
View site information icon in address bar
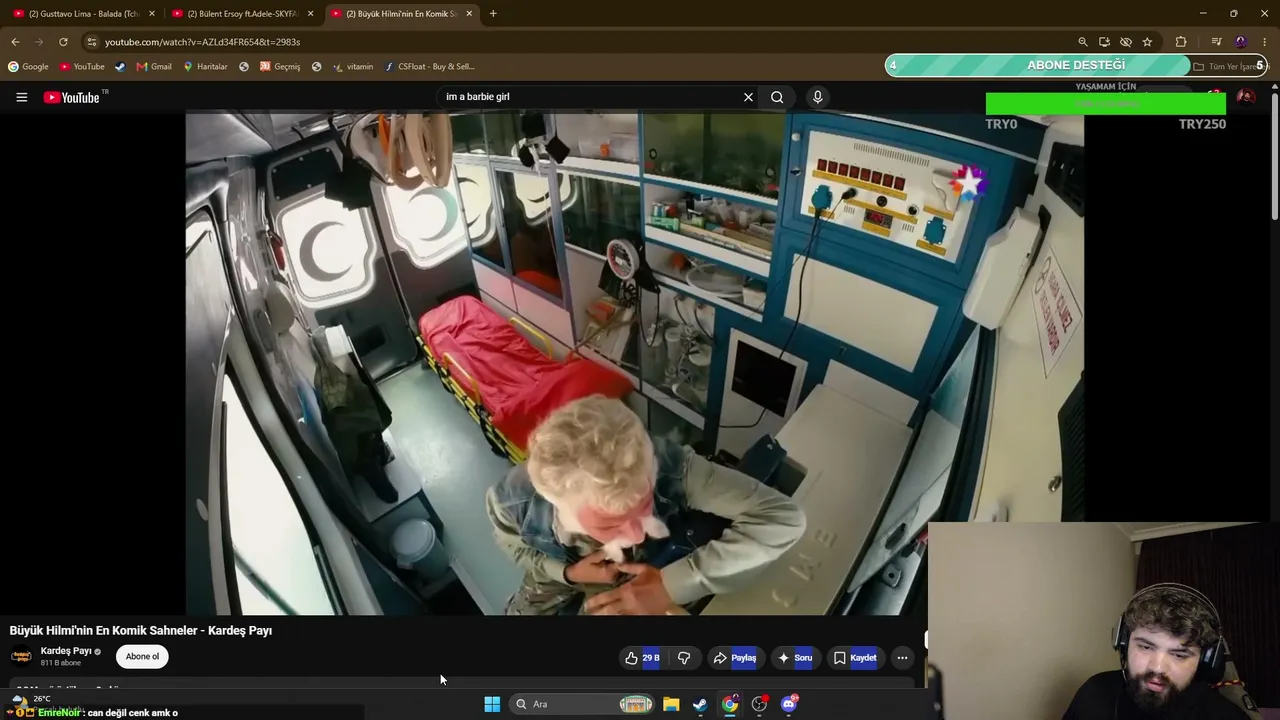[91, 42]
